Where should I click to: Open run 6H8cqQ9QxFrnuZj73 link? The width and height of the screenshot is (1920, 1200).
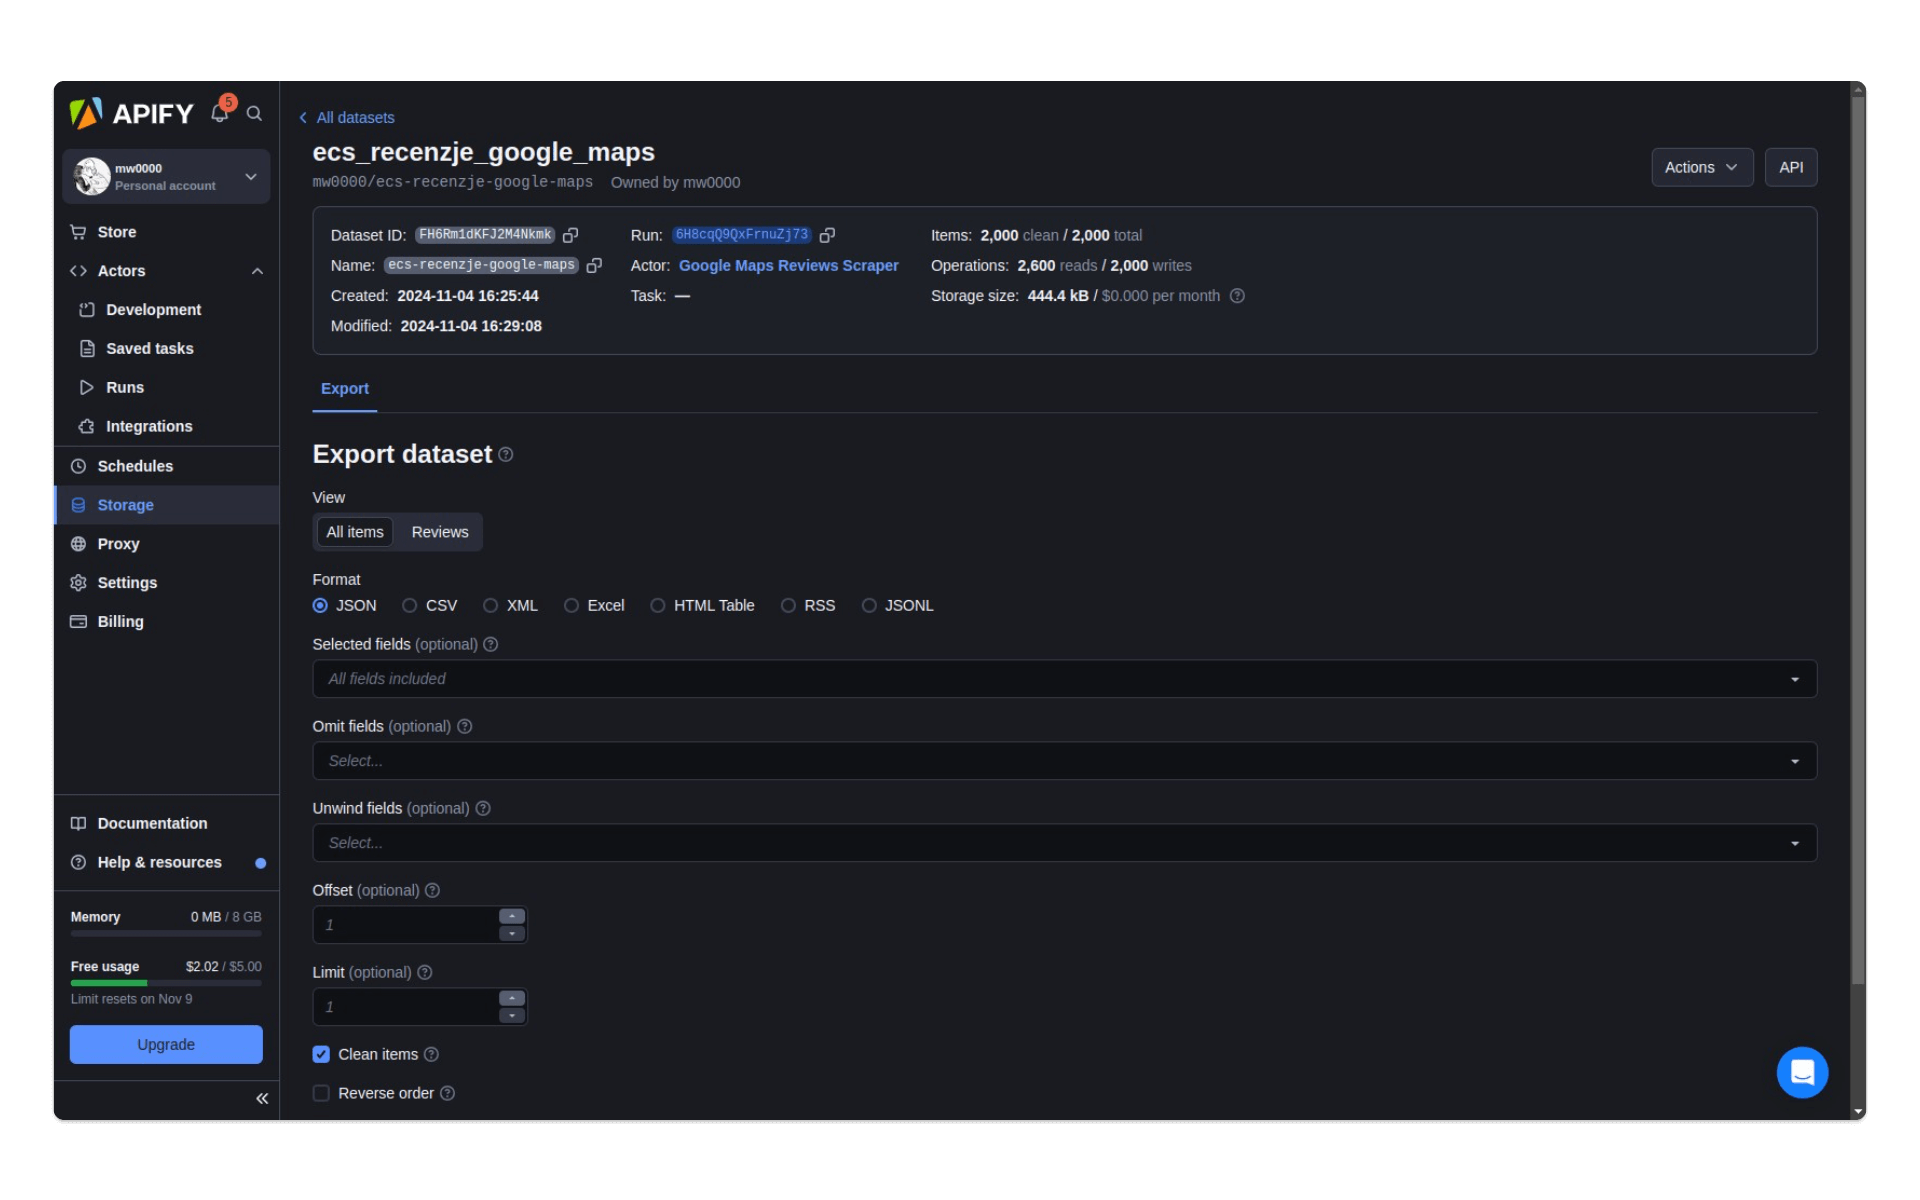coord(741,235)
